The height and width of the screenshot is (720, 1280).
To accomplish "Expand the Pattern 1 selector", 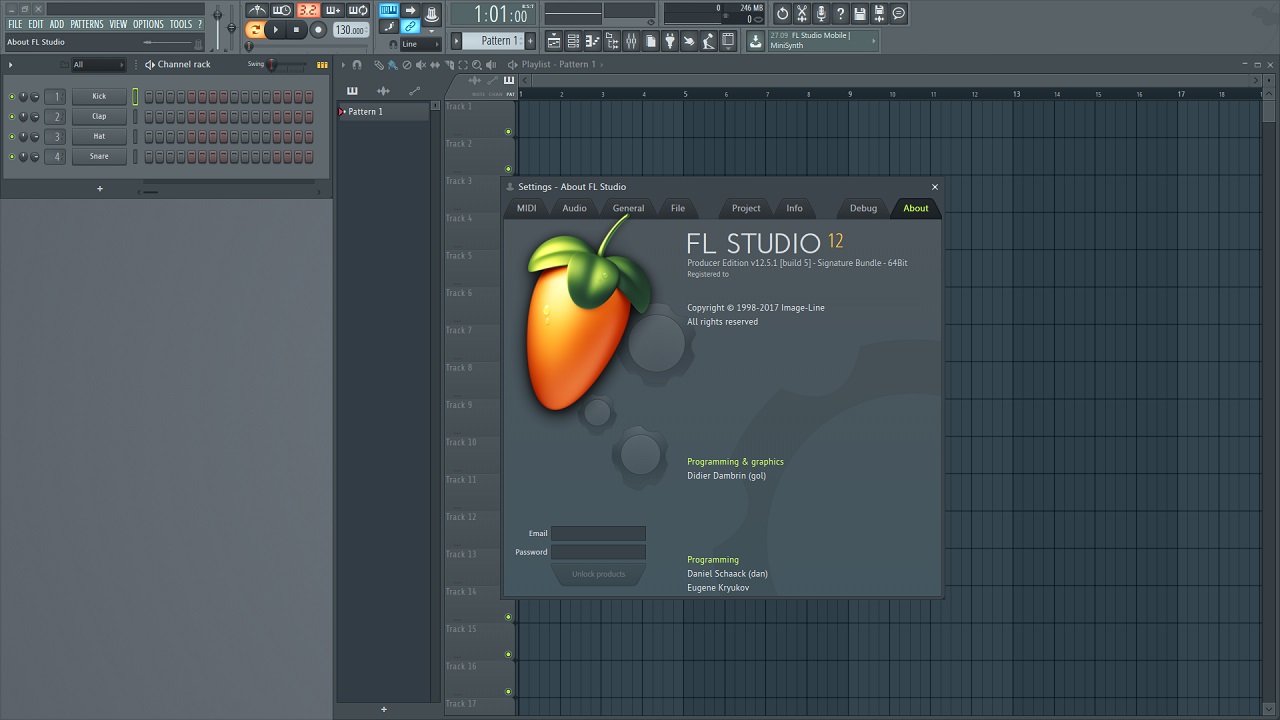I will tap(497, 41).
